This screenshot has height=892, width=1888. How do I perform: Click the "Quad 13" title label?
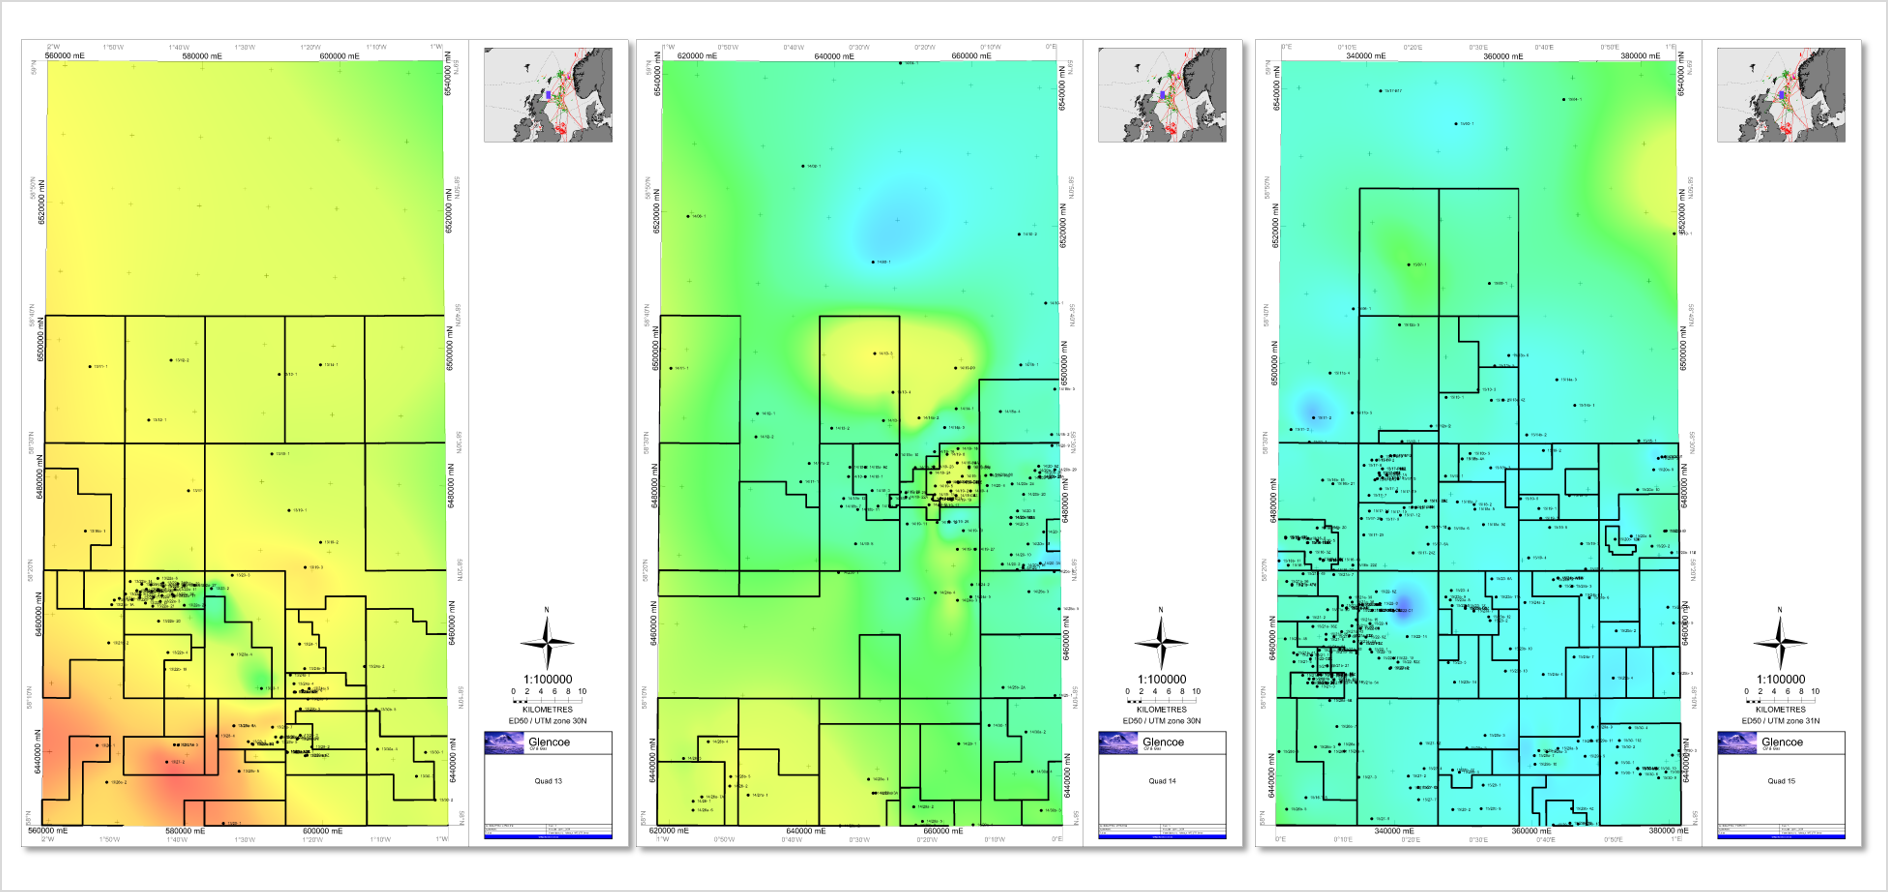point(548,781)
